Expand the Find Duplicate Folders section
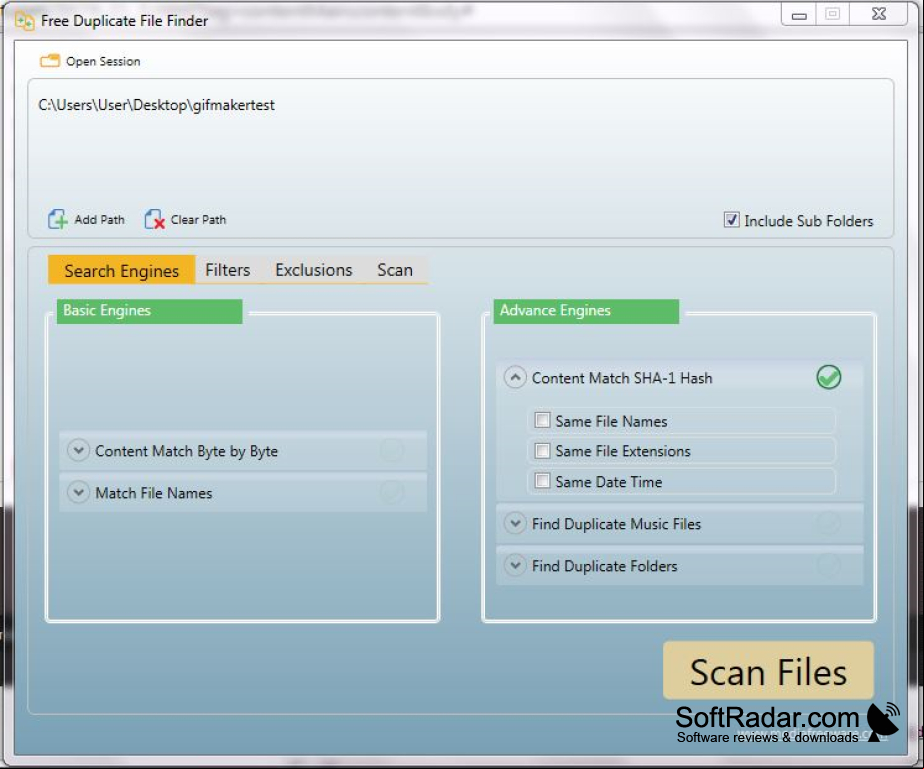This screenshot has height=769, width=924. point(515,565)
